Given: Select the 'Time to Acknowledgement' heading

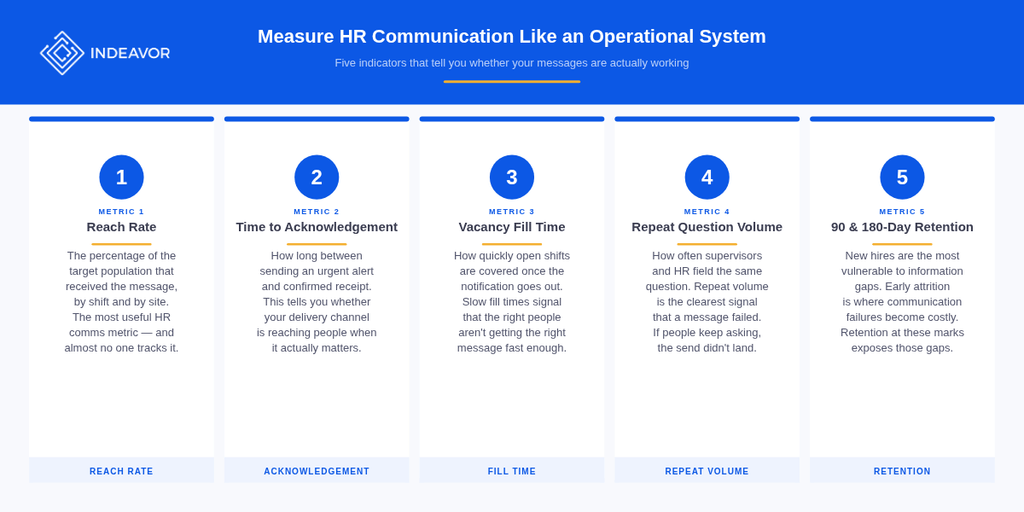Looking at the screenshot, I should pyautogui.click(x=317, y=227).
